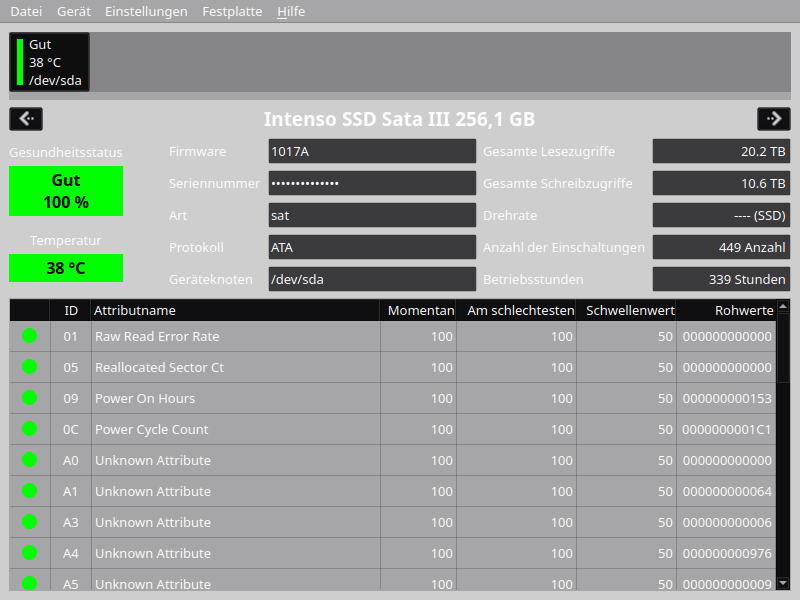
Task: Click raw value 000000000976
Action: click(727, 554)
